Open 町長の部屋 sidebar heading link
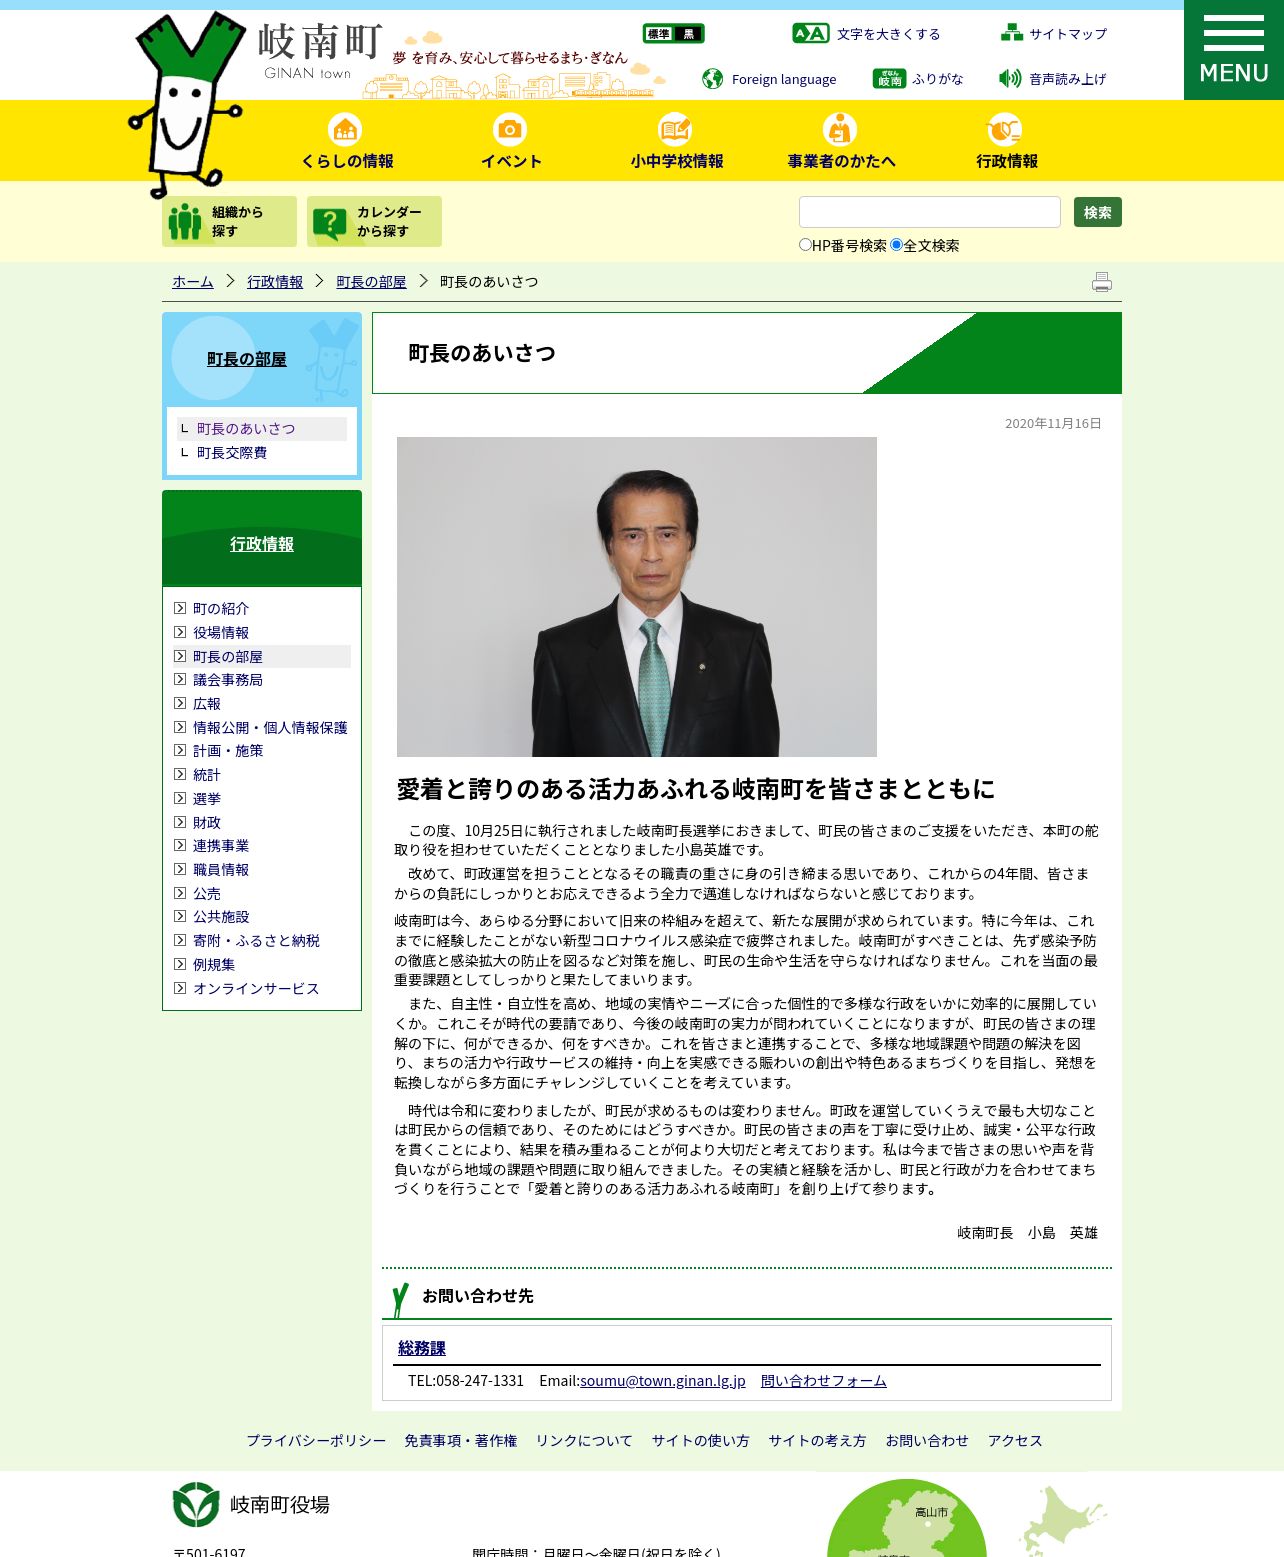 click(247, 359)
